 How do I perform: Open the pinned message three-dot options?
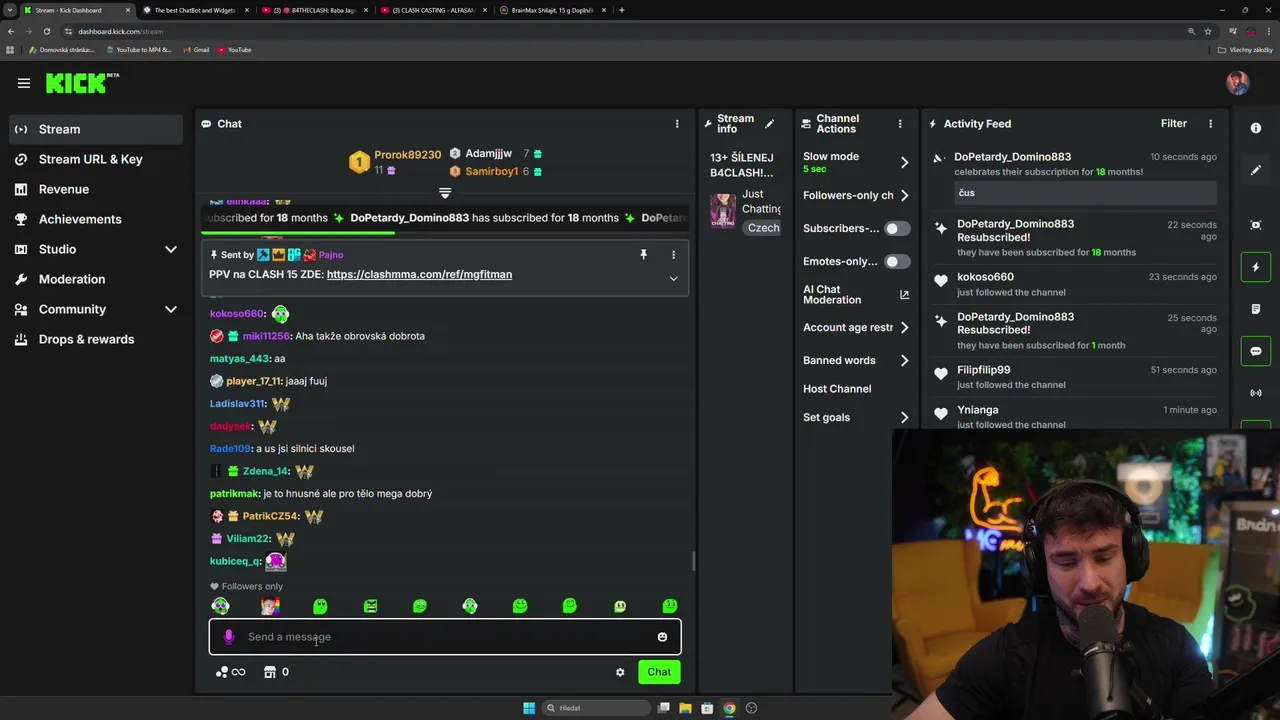pyautogui.click(x=673, y=255)
